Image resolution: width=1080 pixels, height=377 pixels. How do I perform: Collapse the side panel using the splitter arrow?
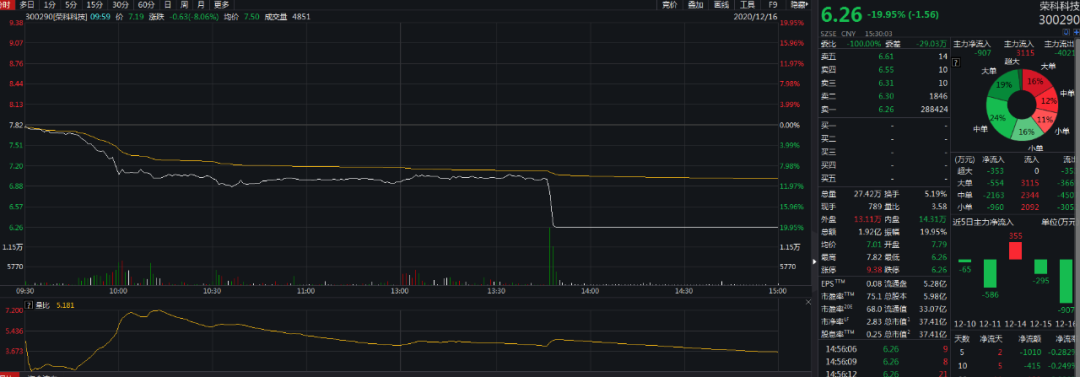pos(815,262)
